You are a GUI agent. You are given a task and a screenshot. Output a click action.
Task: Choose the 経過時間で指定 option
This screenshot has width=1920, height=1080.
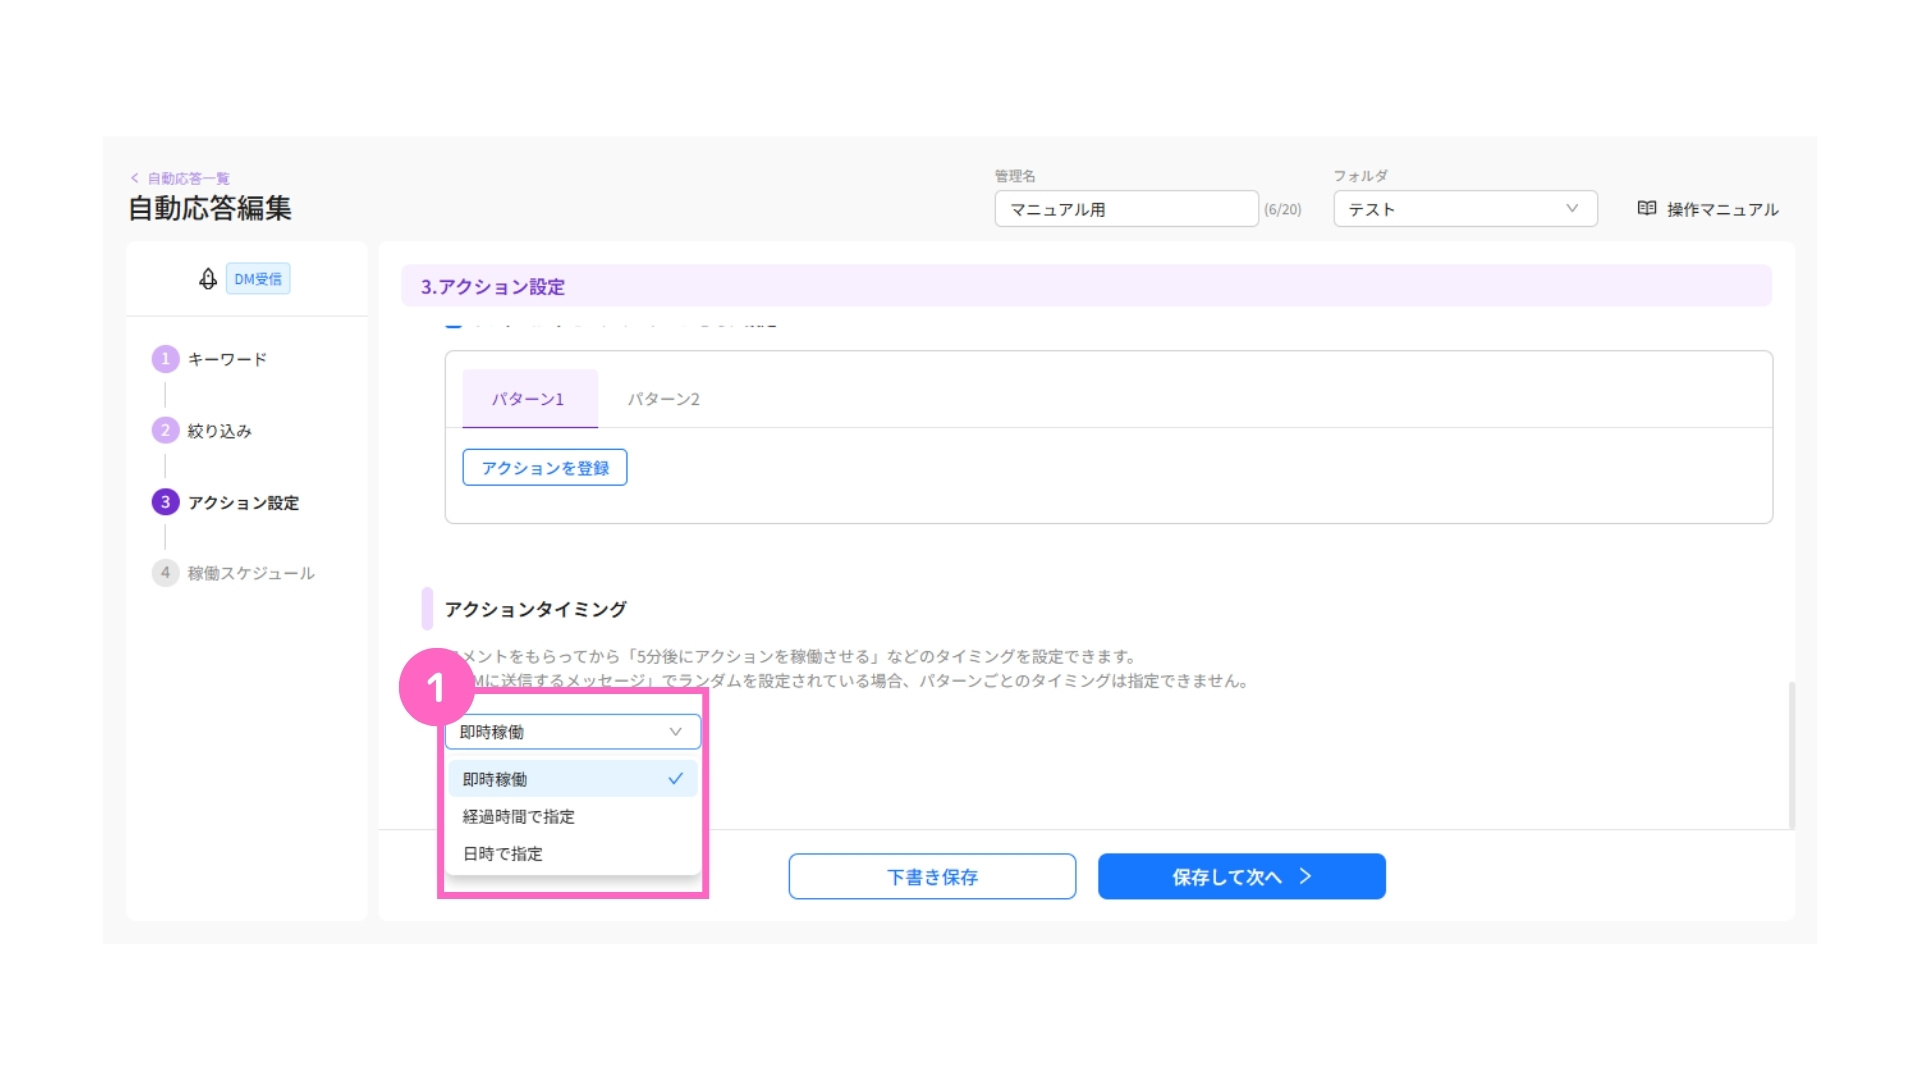(573, 816)
